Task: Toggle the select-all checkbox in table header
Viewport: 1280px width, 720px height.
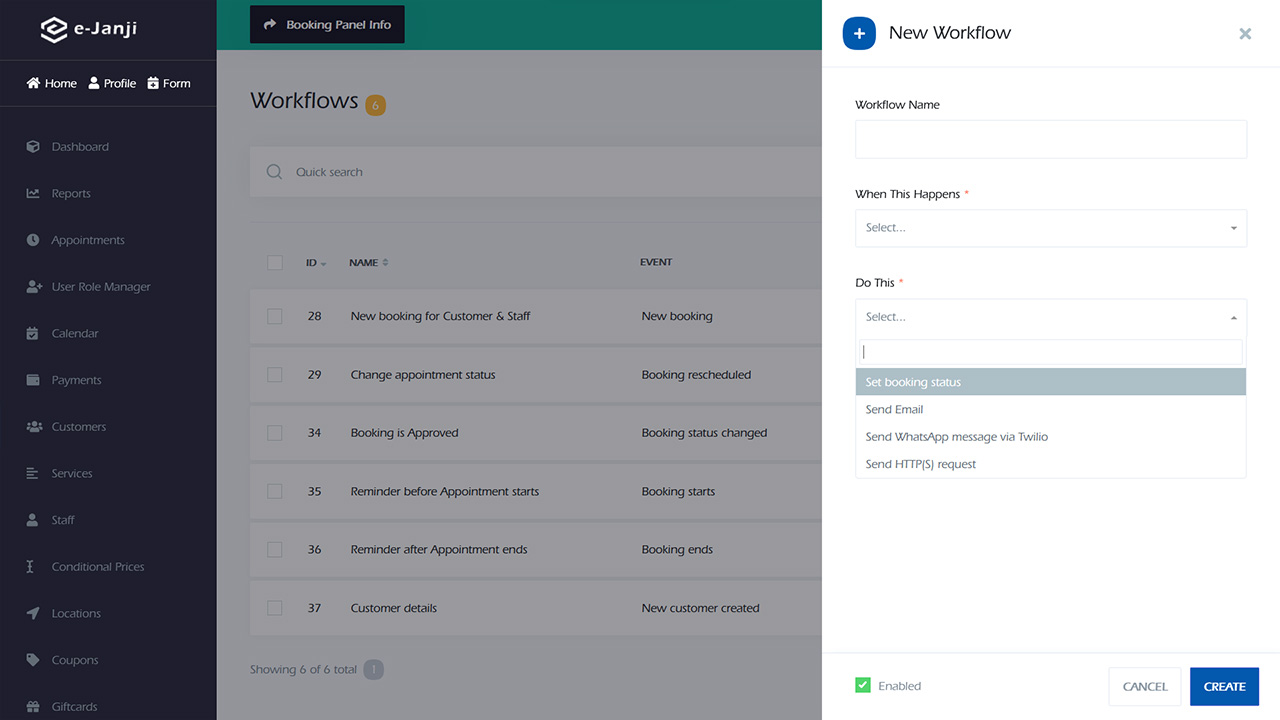Action: coord(275,262)
